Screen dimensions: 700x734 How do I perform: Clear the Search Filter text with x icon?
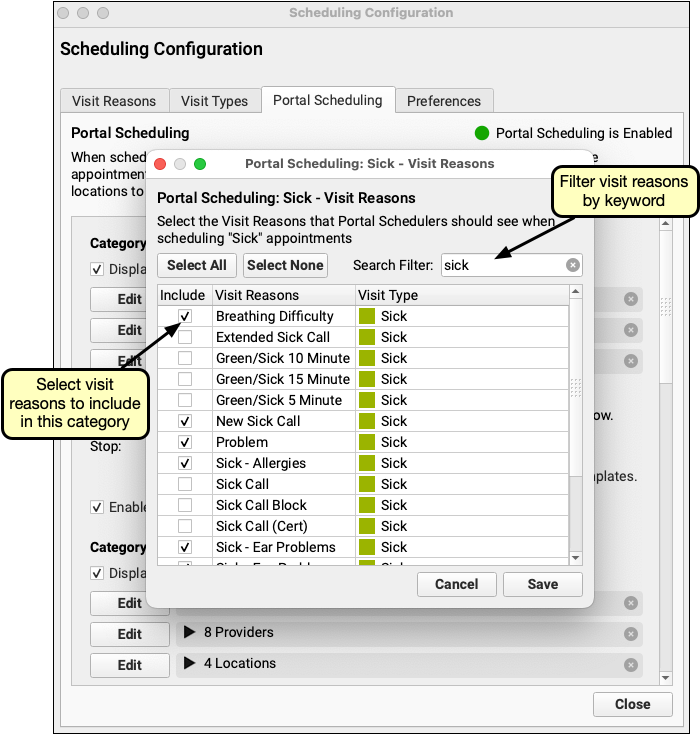tap(572, 265)
